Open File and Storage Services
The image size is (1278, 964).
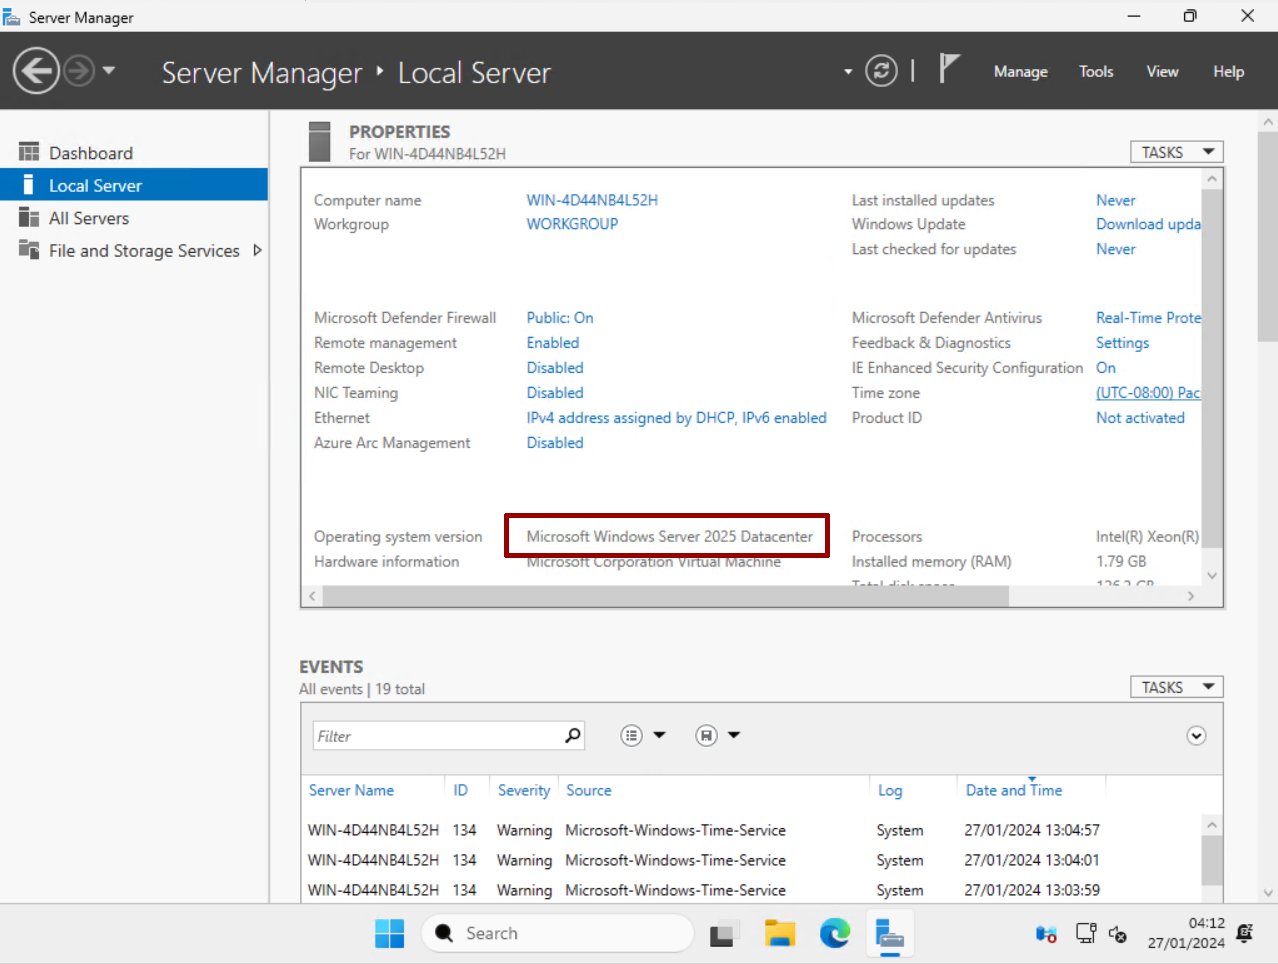(144, 251)
